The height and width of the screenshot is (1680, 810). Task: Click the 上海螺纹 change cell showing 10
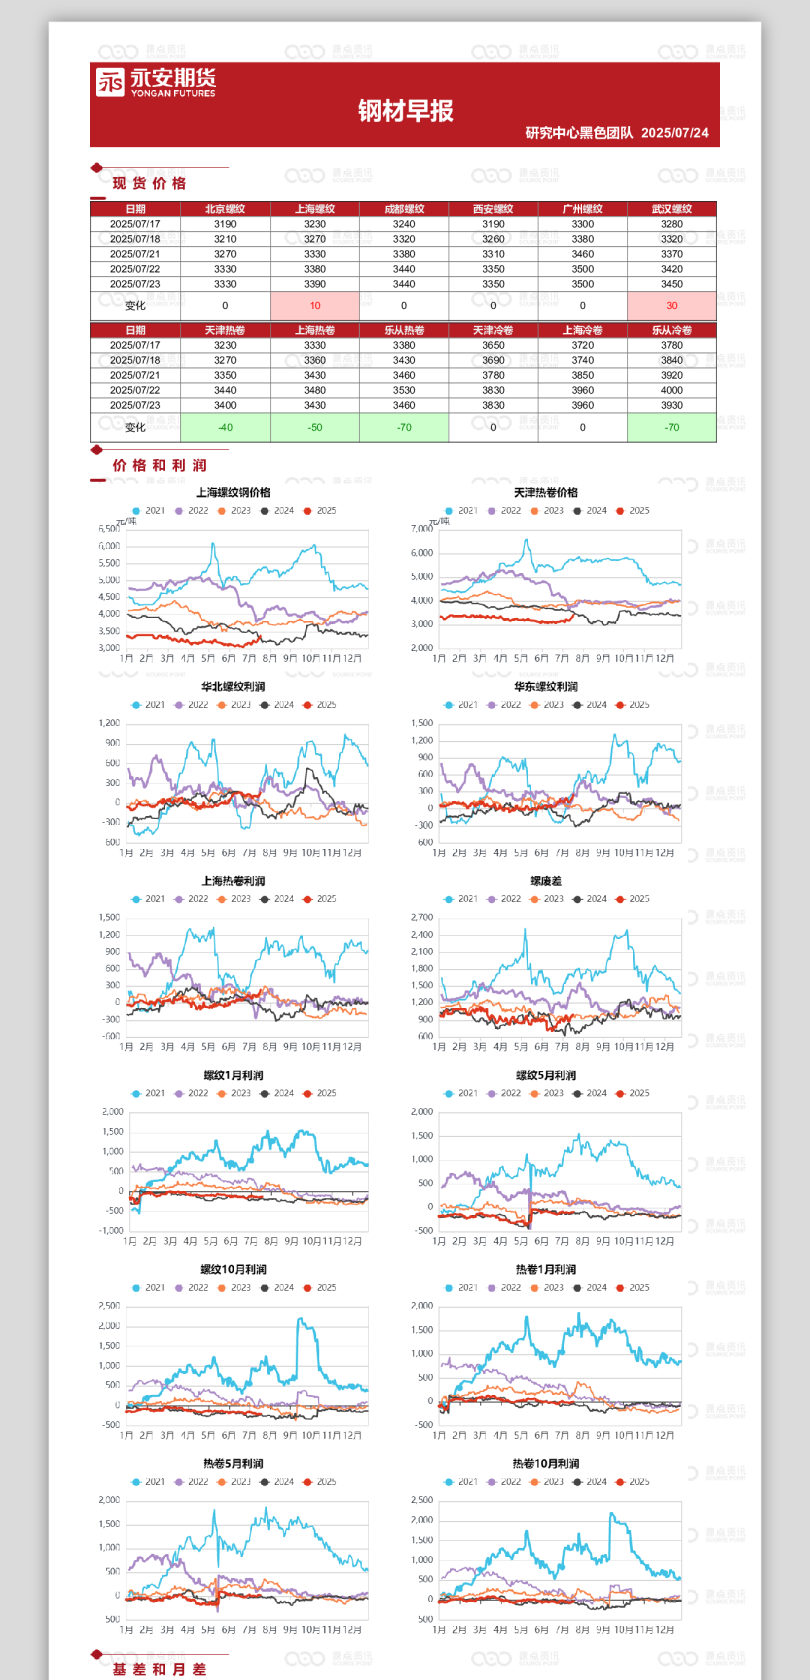[x=315, y=306]
